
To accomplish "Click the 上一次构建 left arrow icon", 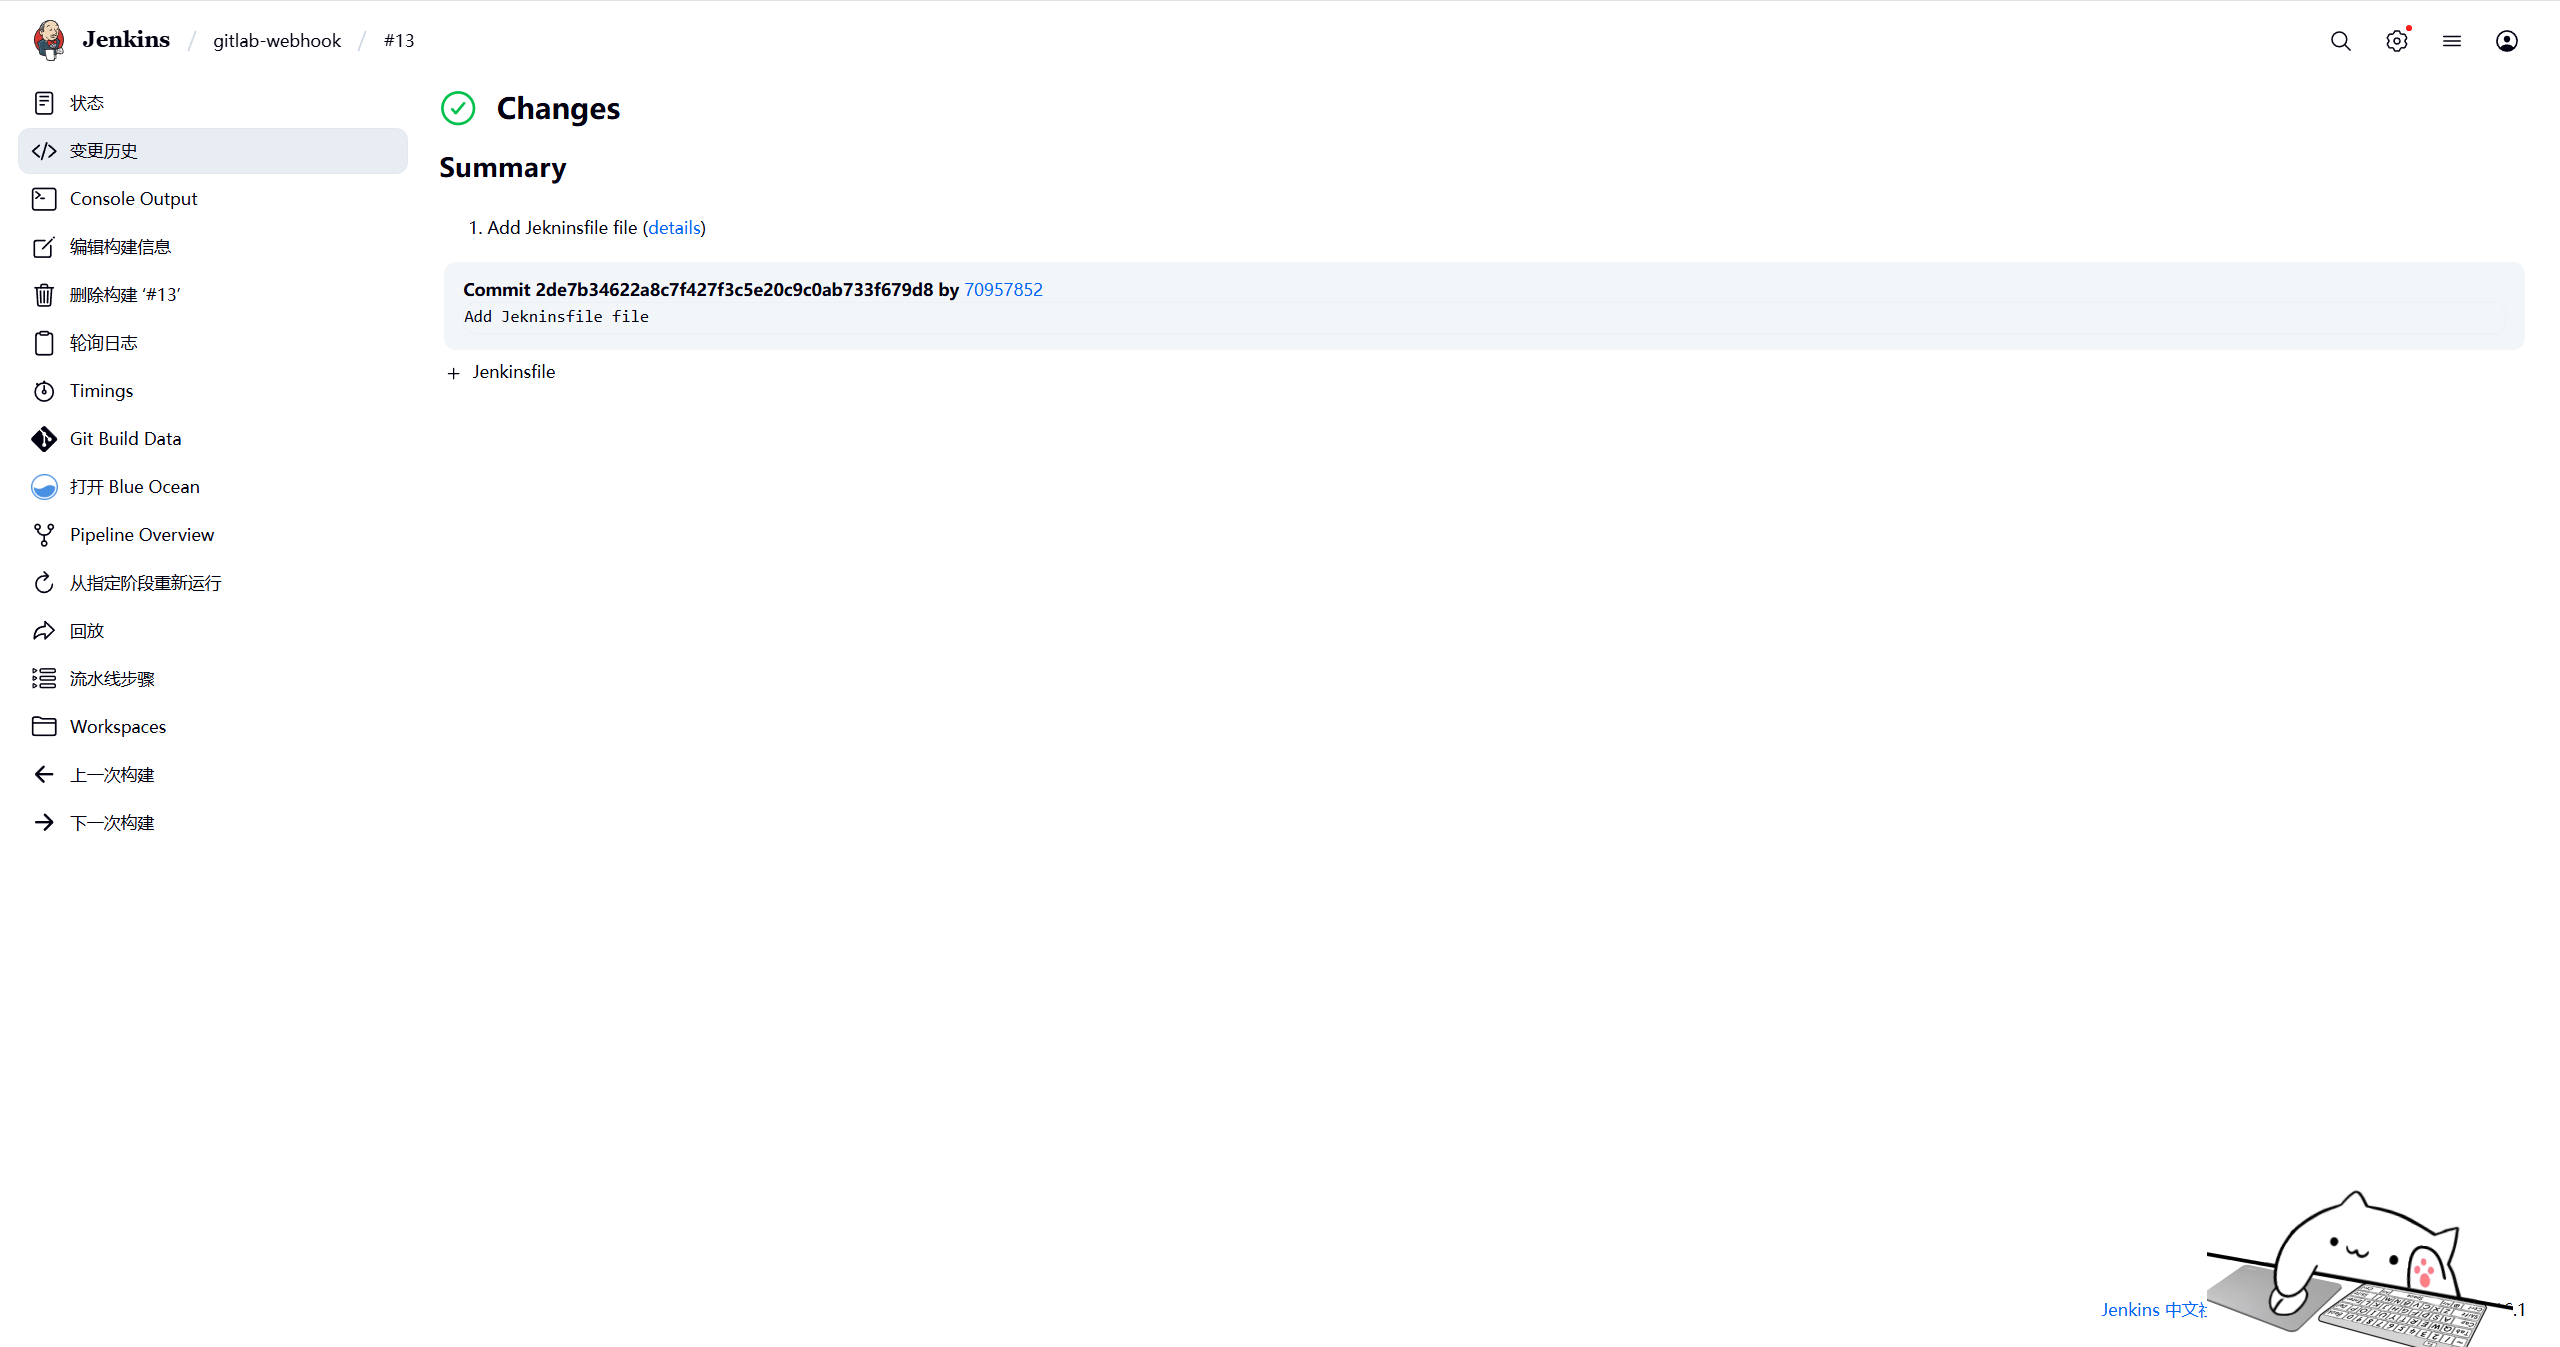I will [44, 775].
